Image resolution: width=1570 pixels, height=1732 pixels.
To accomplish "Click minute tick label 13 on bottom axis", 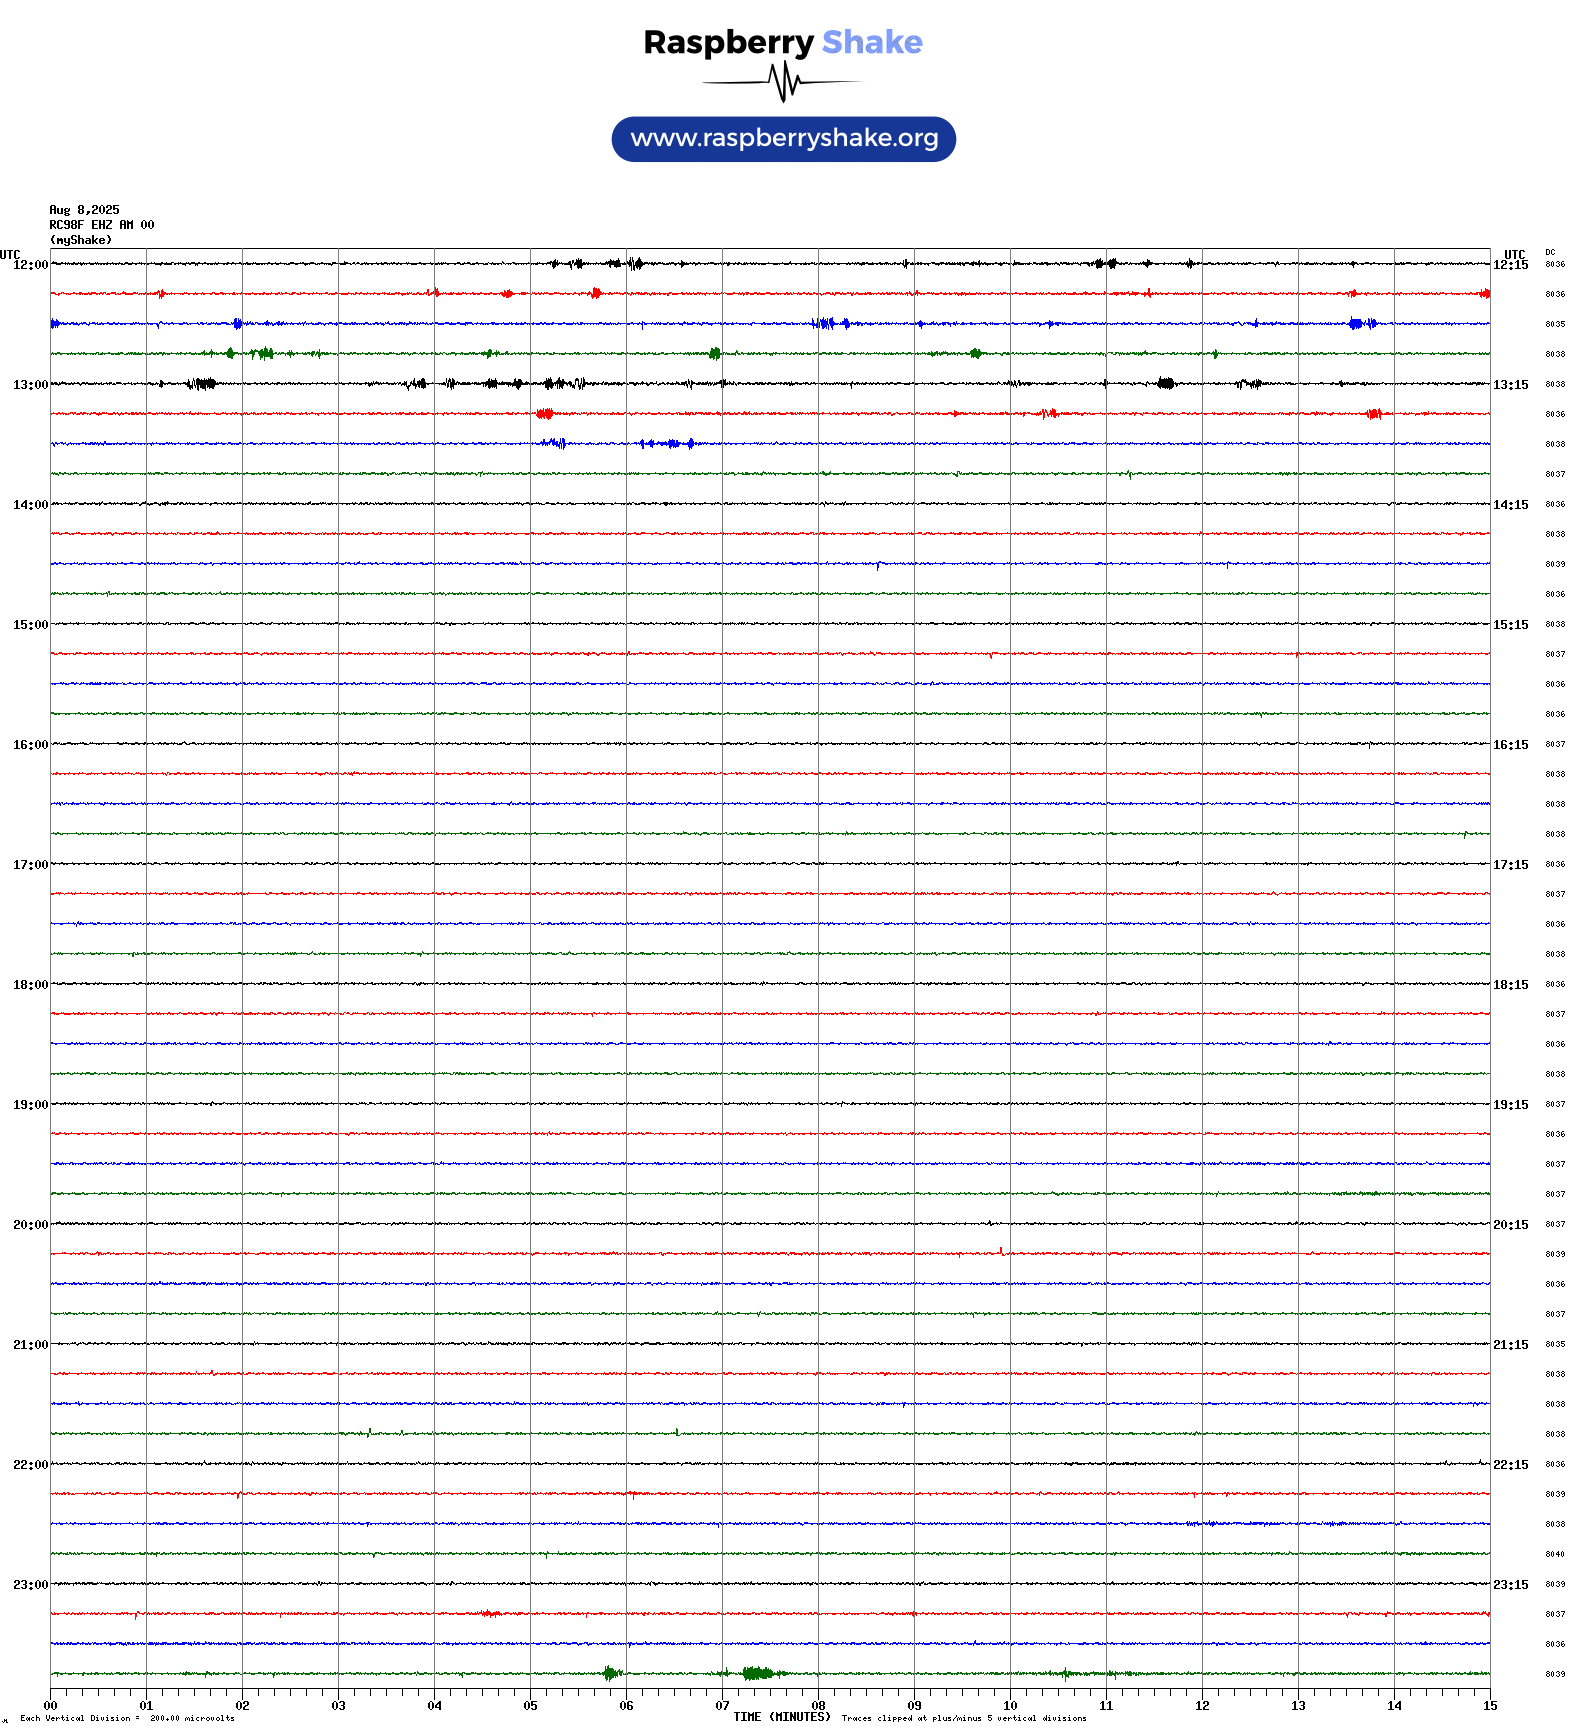I will pyautogui.click(x=1298, y=1706).
